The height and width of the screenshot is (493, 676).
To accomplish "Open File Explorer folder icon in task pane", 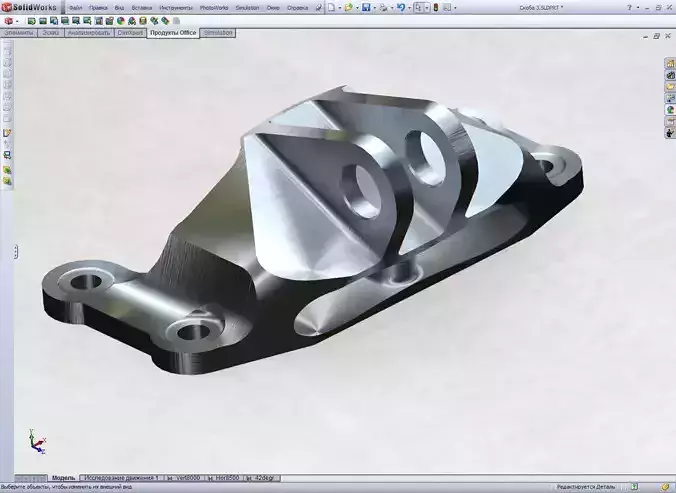I will [670, 87].
